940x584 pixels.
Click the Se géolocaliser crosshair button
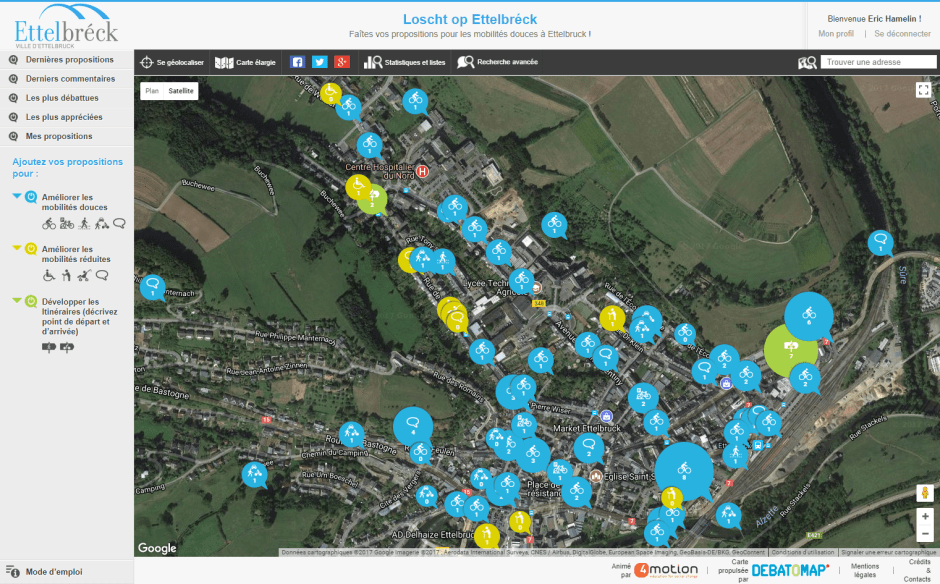point(172,62)
